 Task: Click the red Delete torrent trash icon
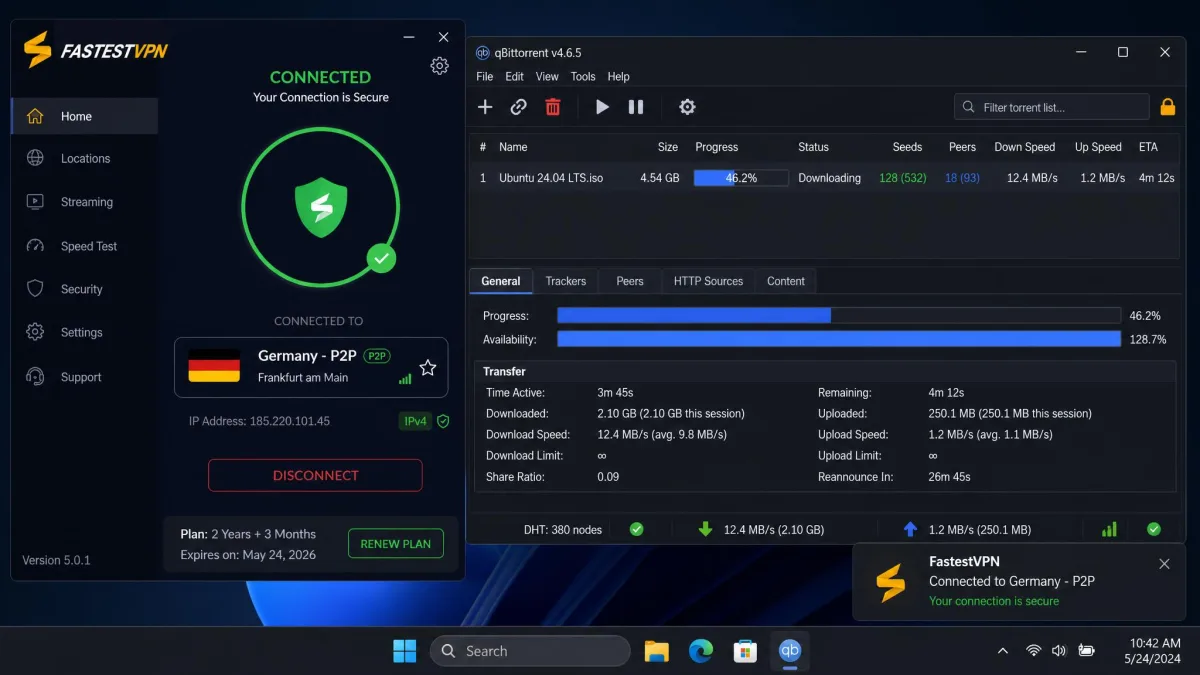click(552, 107)
